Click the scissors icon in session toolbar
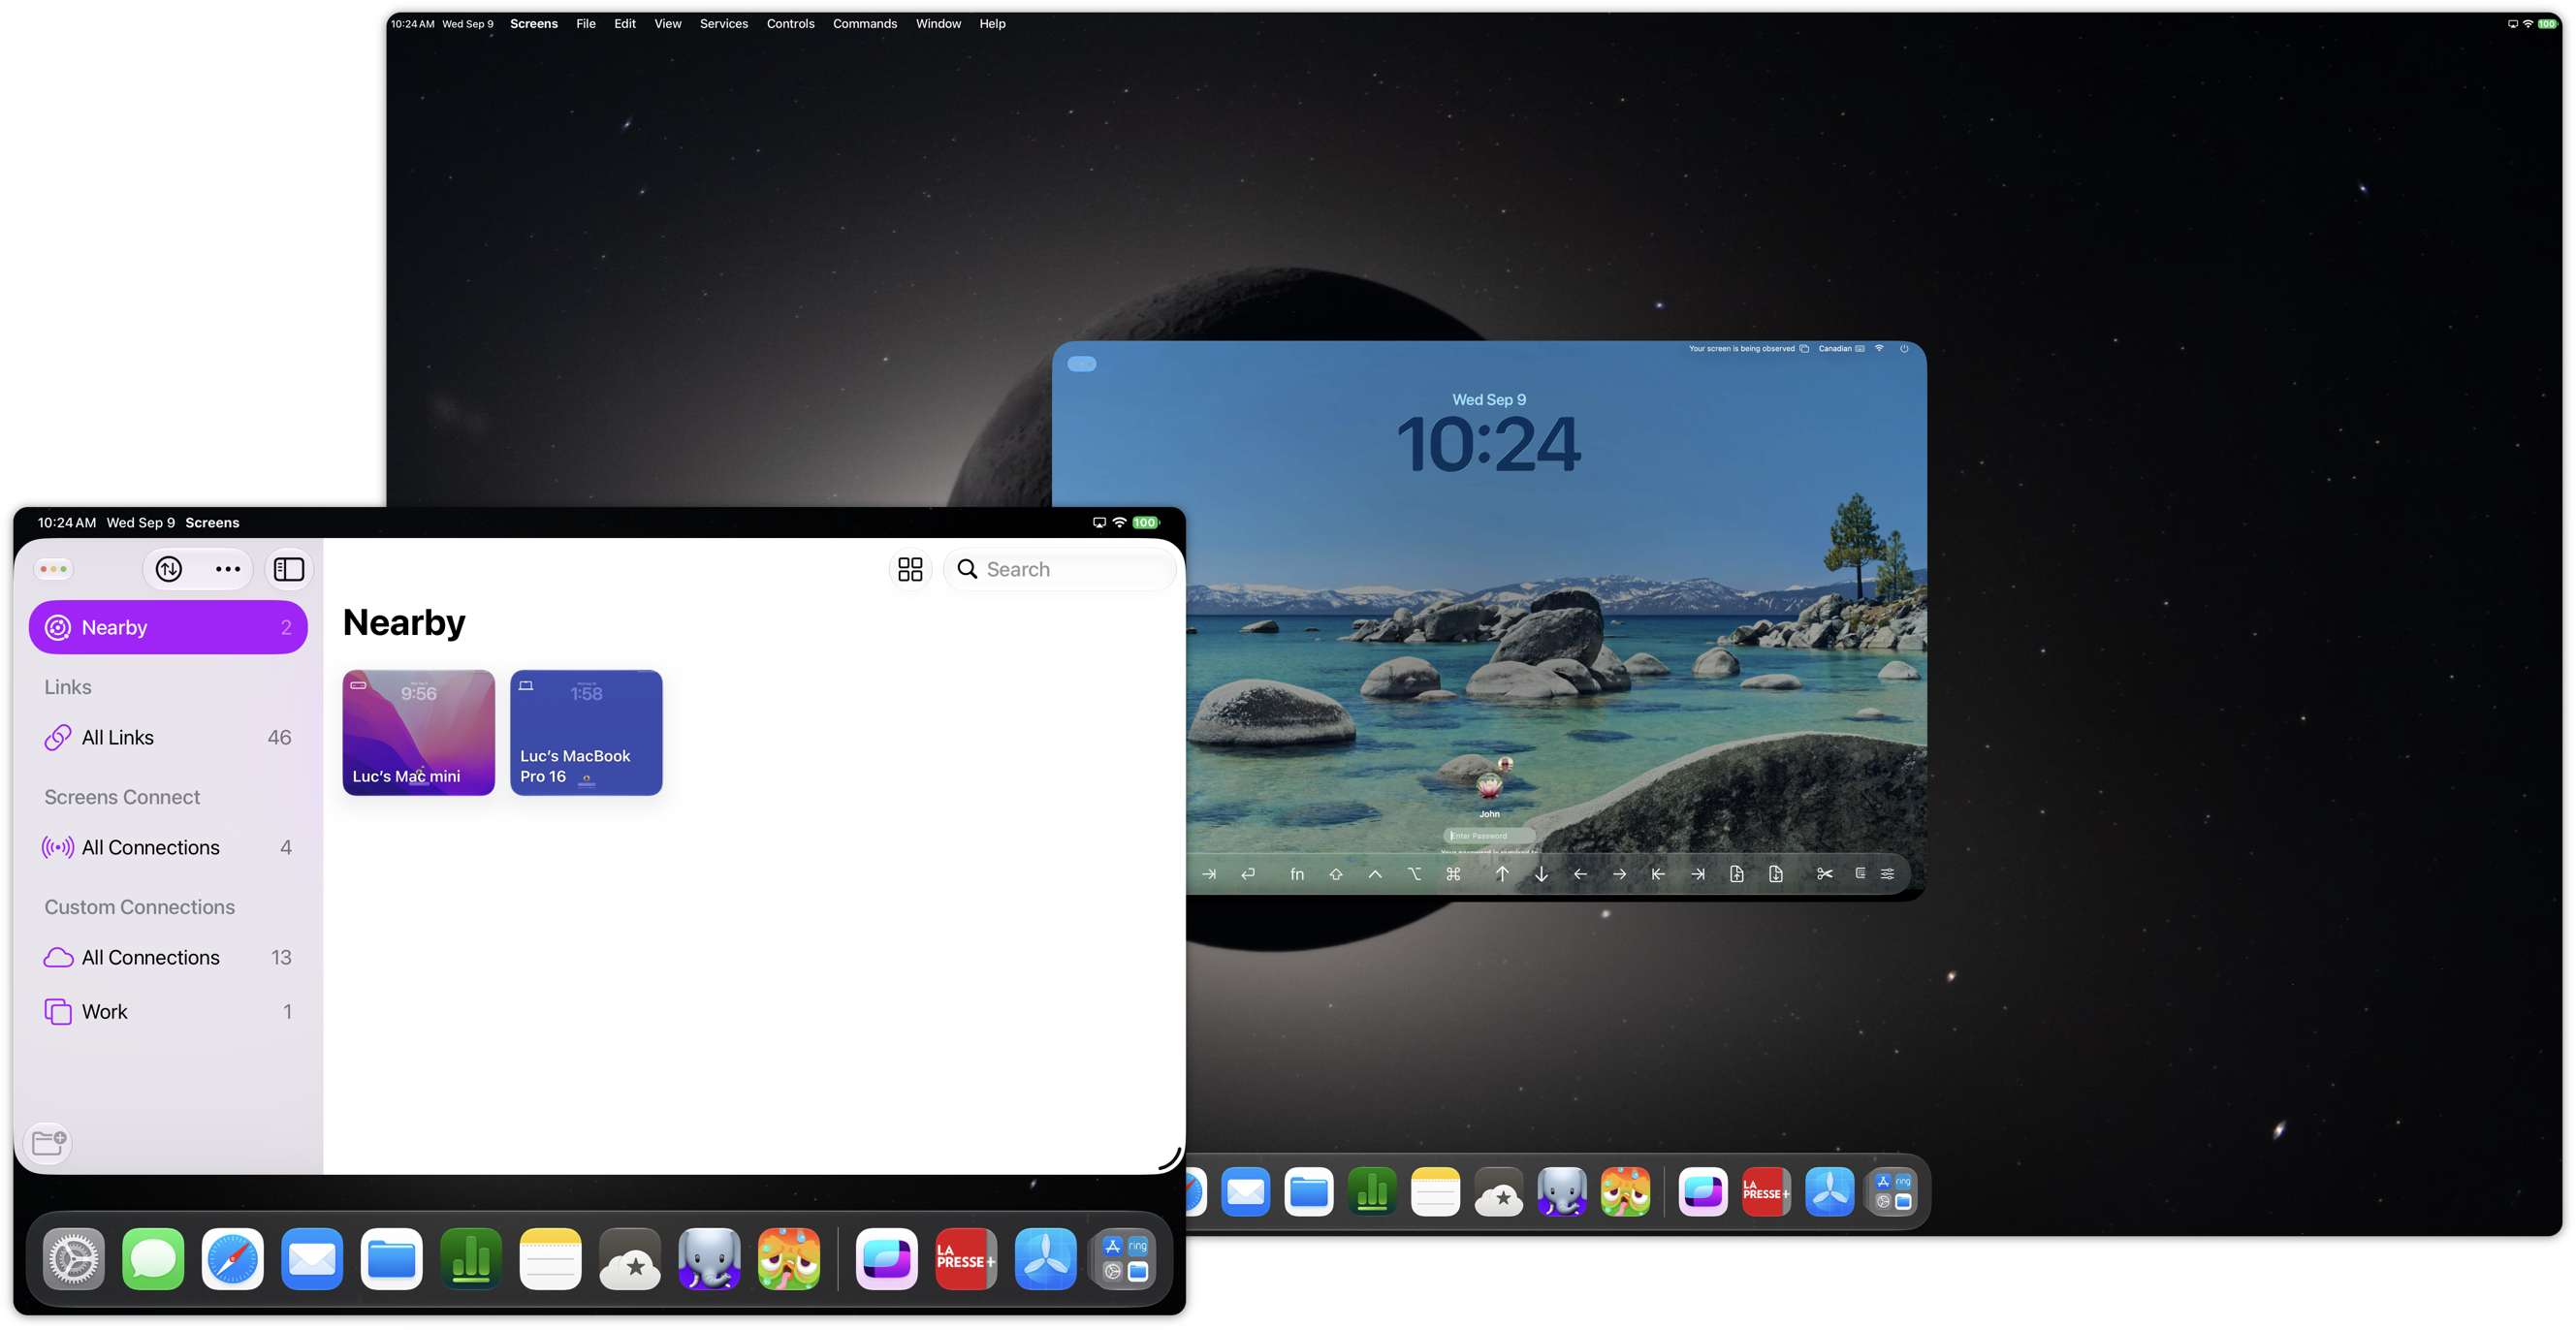2576x1330 pixels. tap(1825, 874)
